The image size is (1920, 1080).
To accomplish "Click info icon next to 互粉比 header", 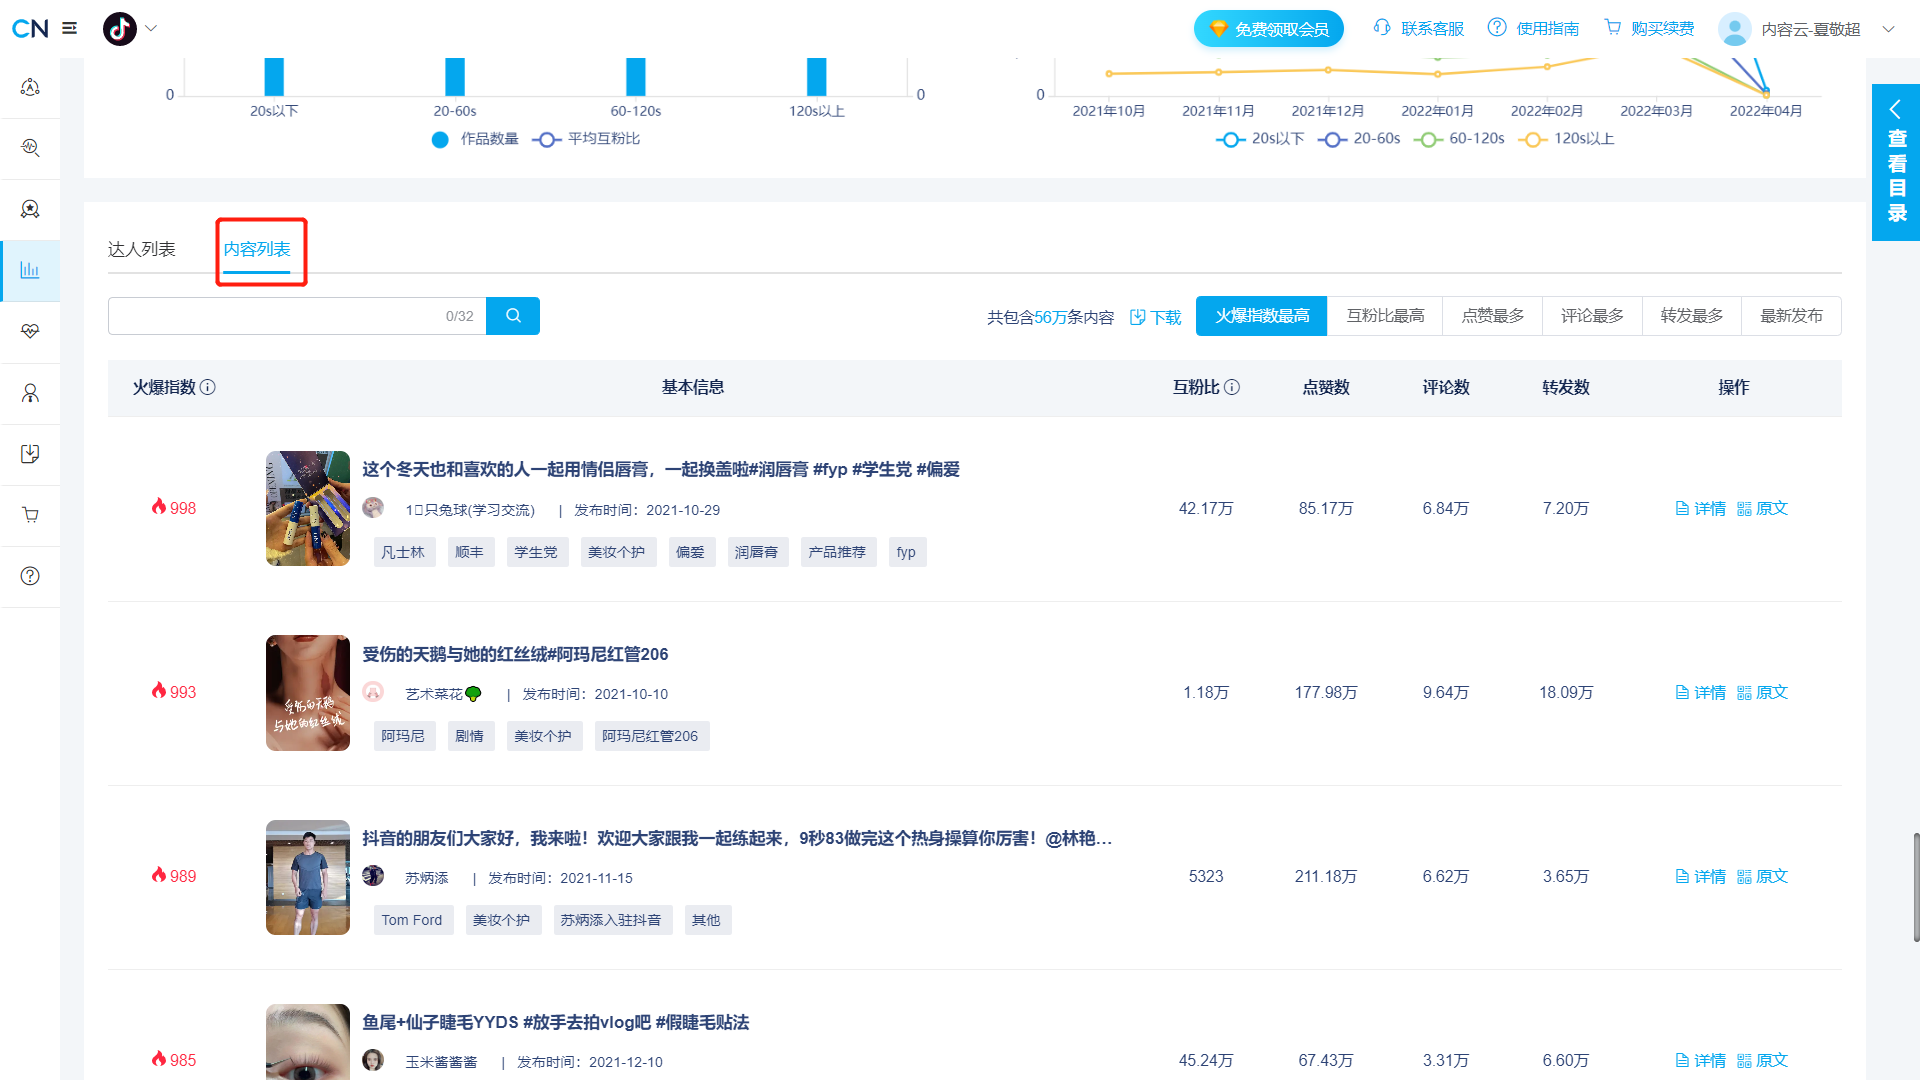I will pyautogui.click(x=1232, y=387).
